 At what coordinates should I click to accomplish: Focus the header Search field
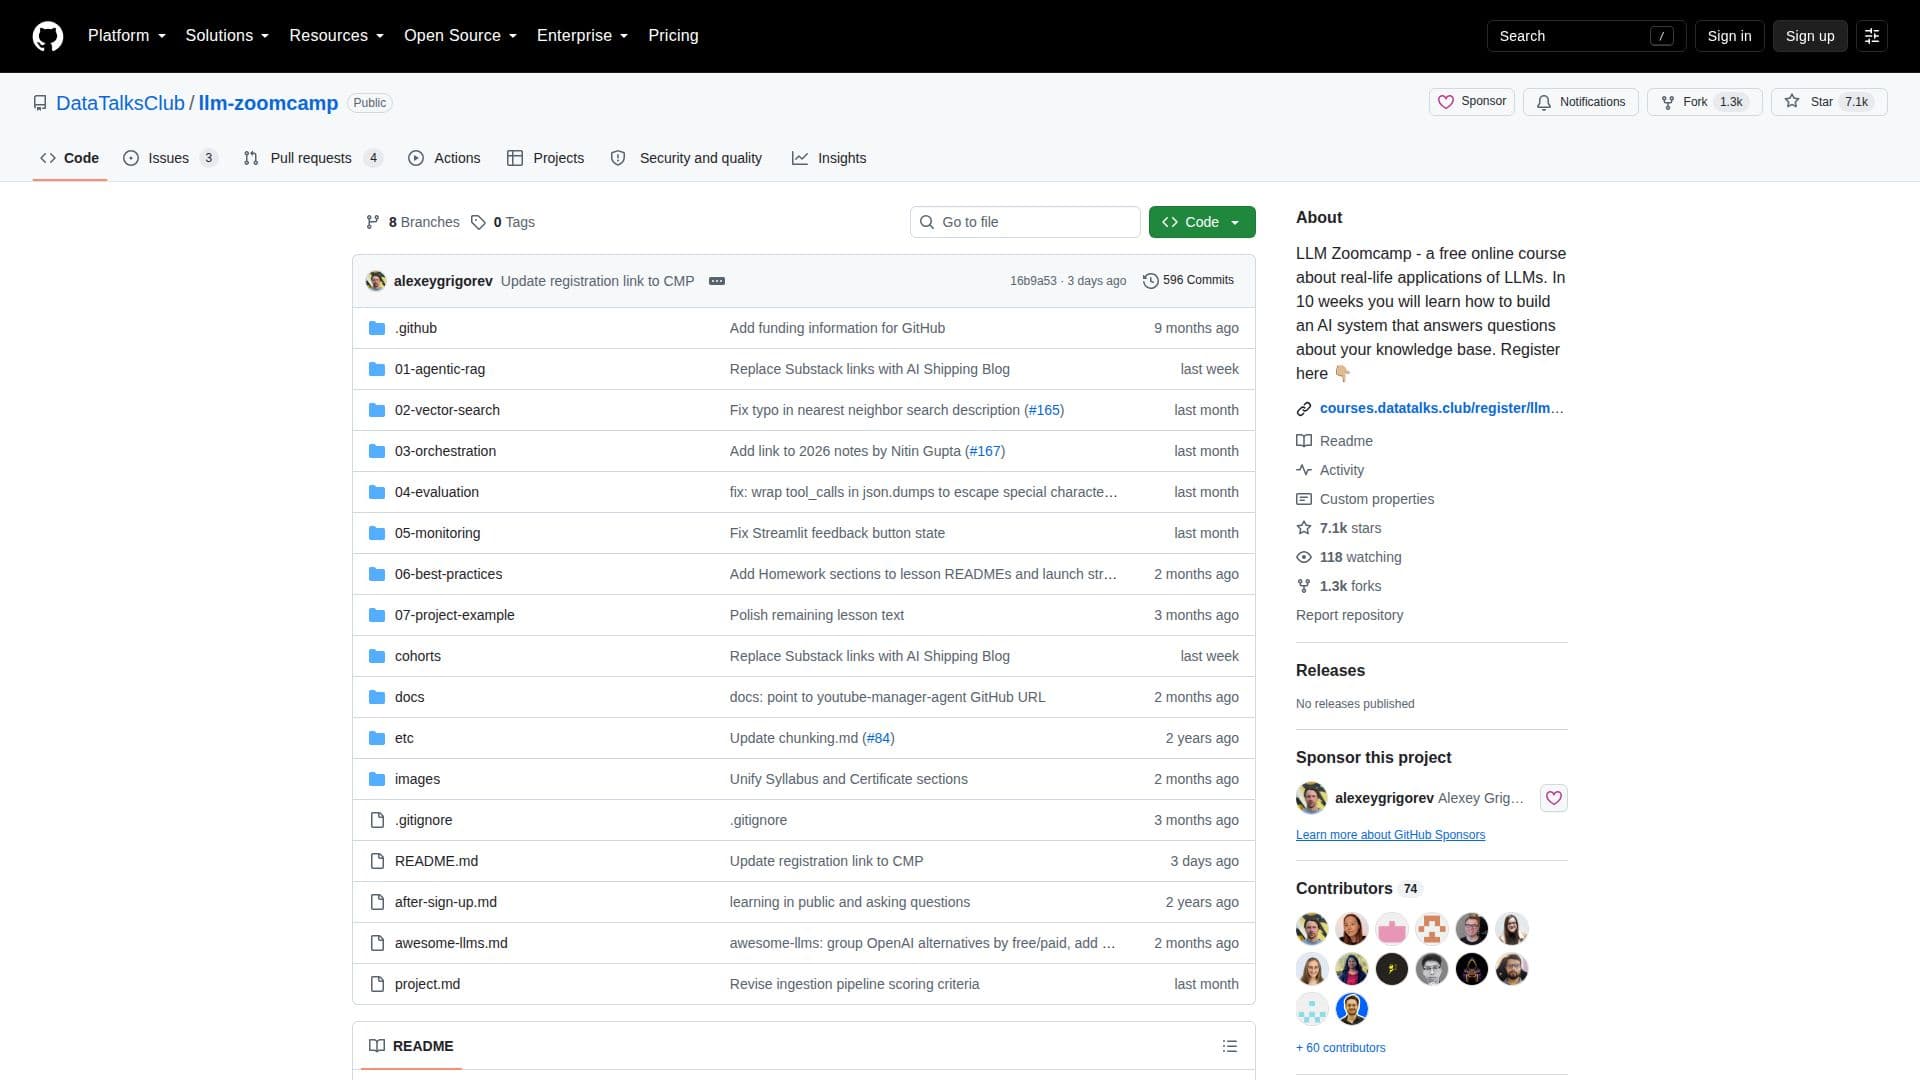click(1586, 36)
